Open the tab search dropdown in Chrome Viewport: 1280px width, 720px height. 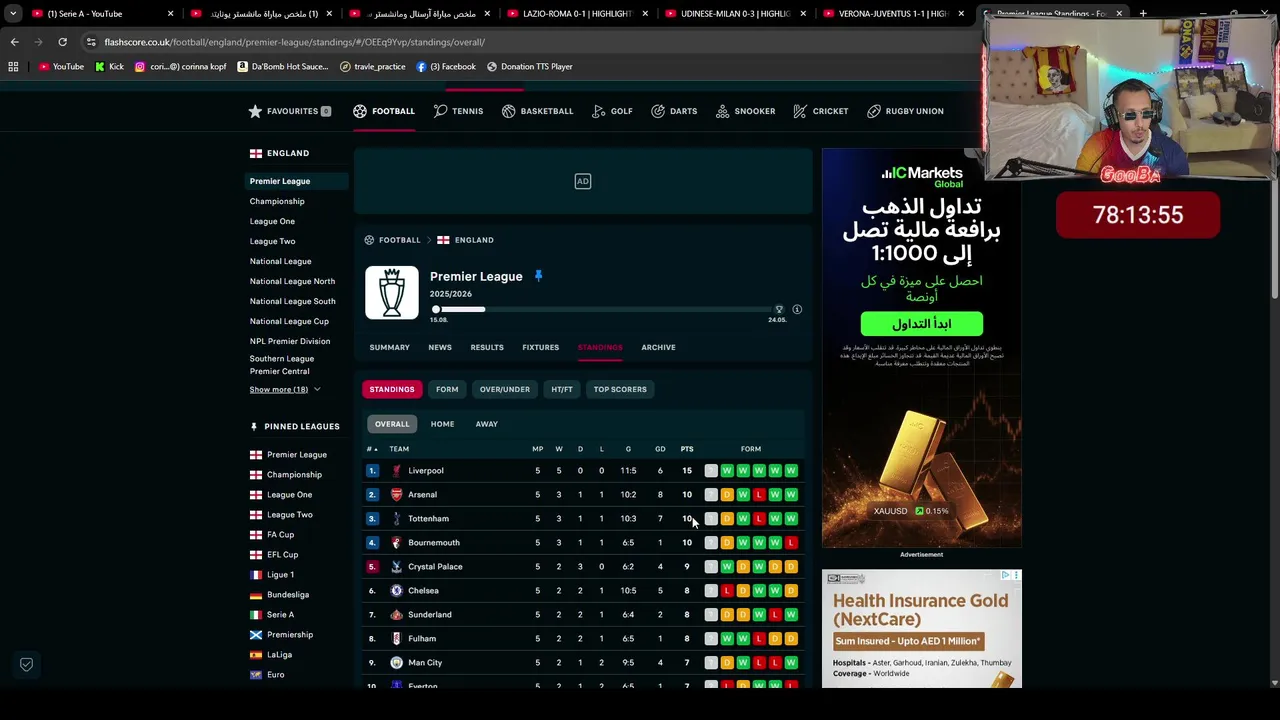tap(13, 13)
